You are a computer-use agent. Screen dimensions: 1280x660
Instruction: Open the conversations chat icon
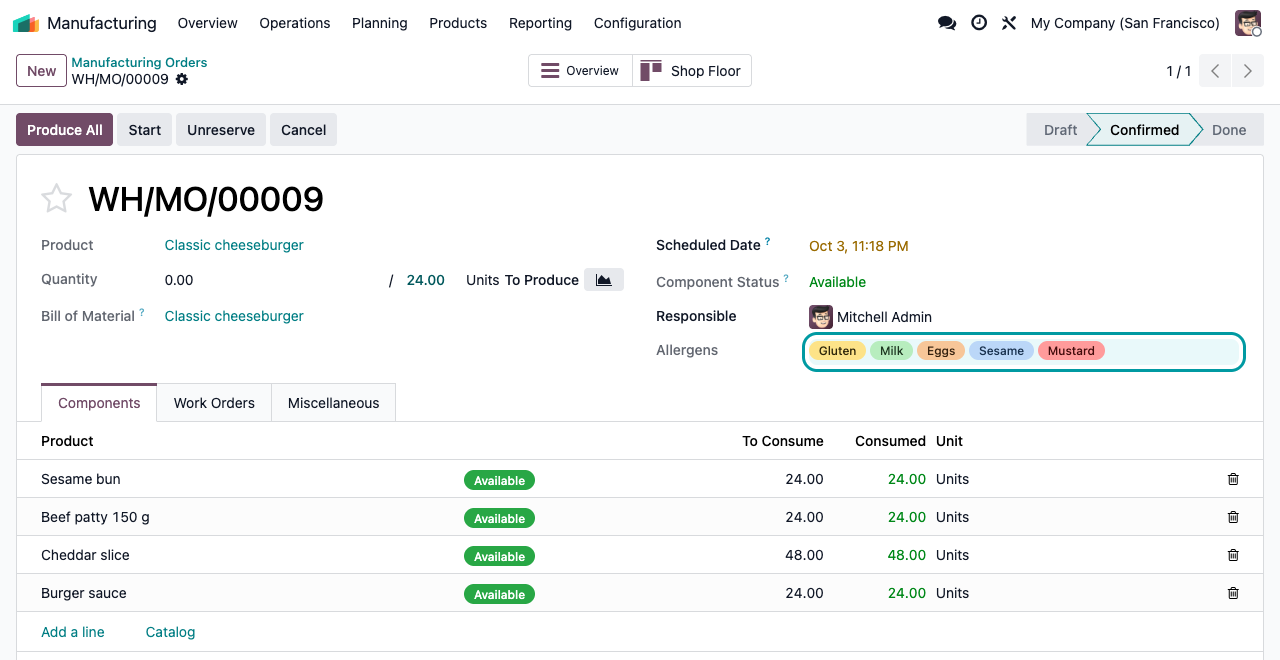point(947,23)
